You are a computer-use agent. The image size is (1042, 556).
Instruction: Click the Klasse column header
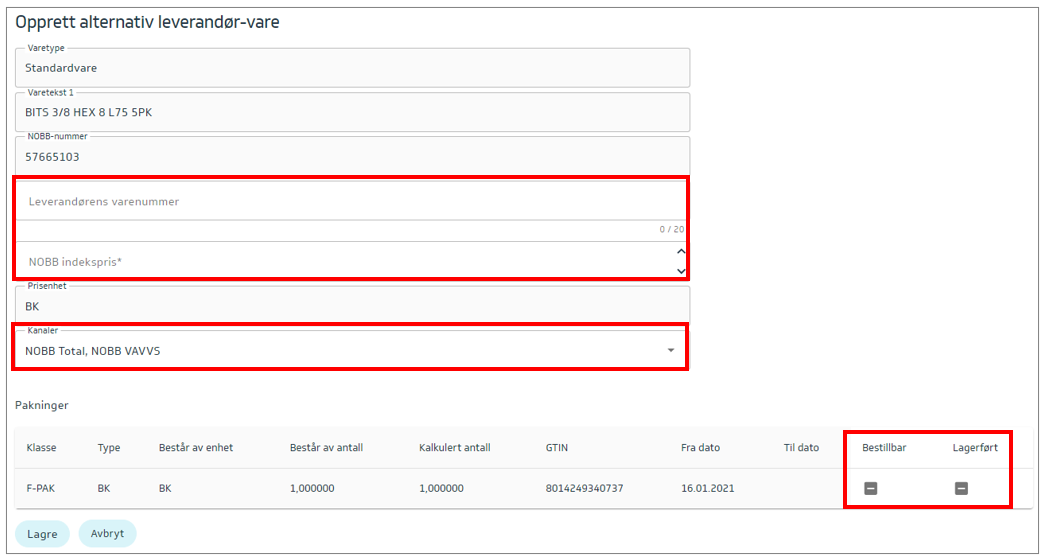(x=42, y=448)
